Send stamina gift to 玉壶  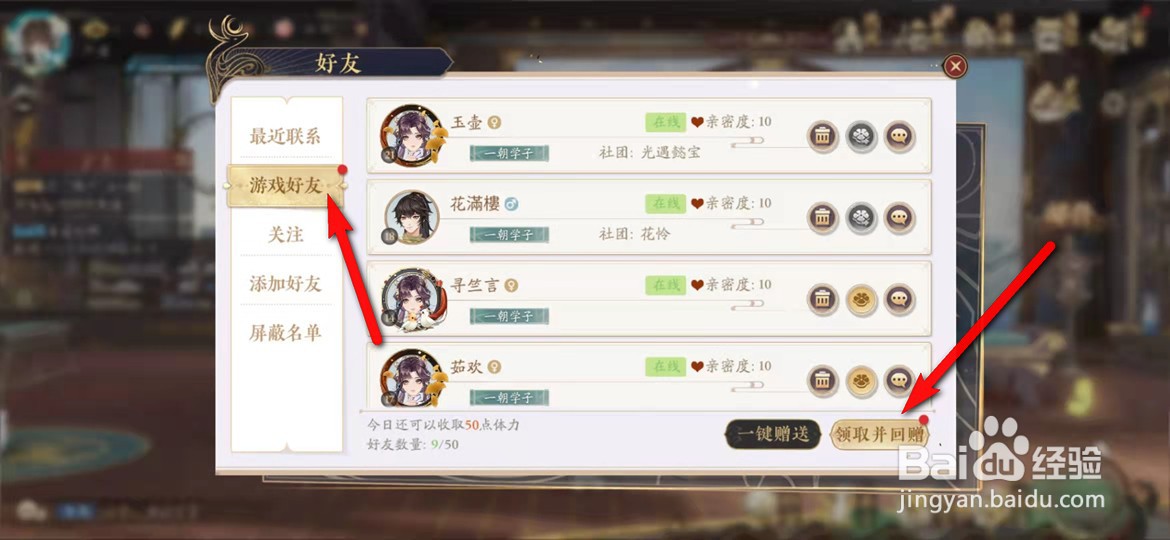pyautogui.click(x=861, y=136)
